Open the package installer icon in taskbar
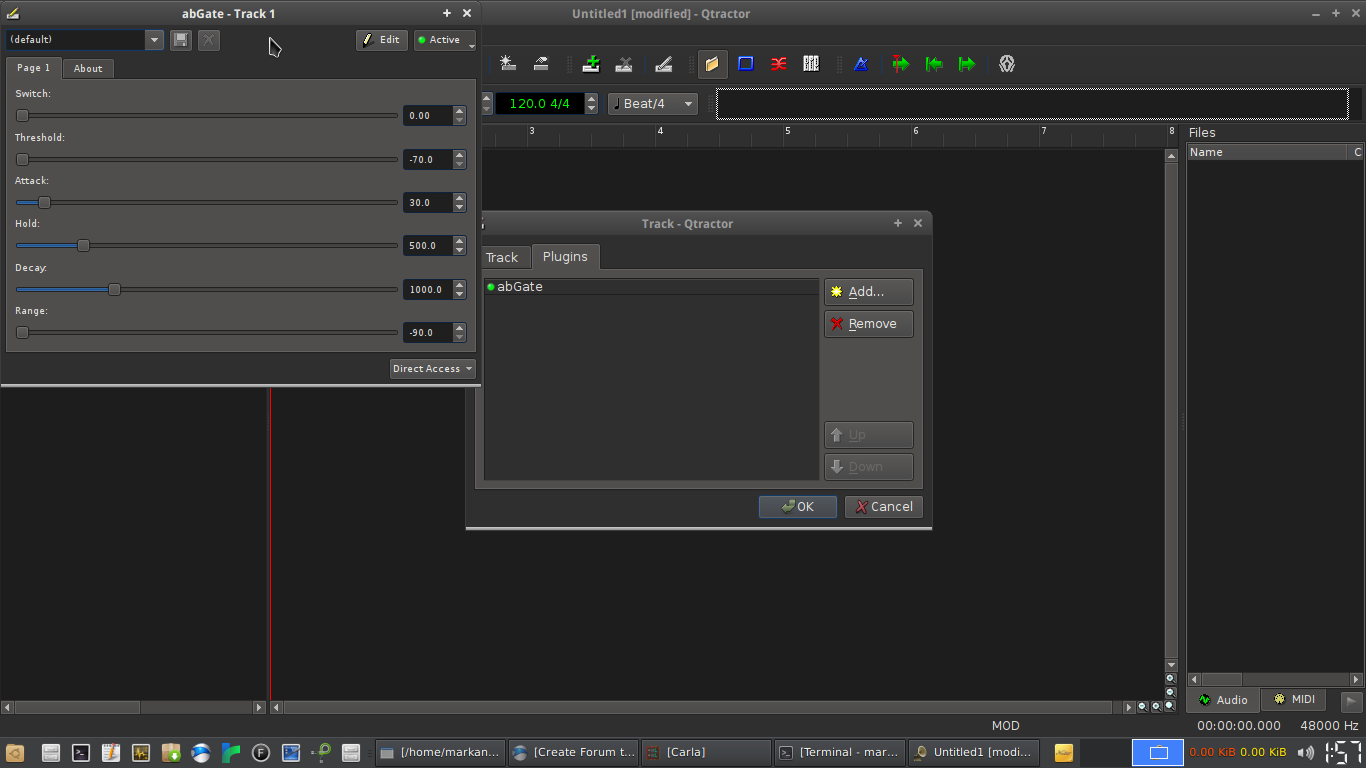This screenshot has height=768, width=1366. point(171,753)
